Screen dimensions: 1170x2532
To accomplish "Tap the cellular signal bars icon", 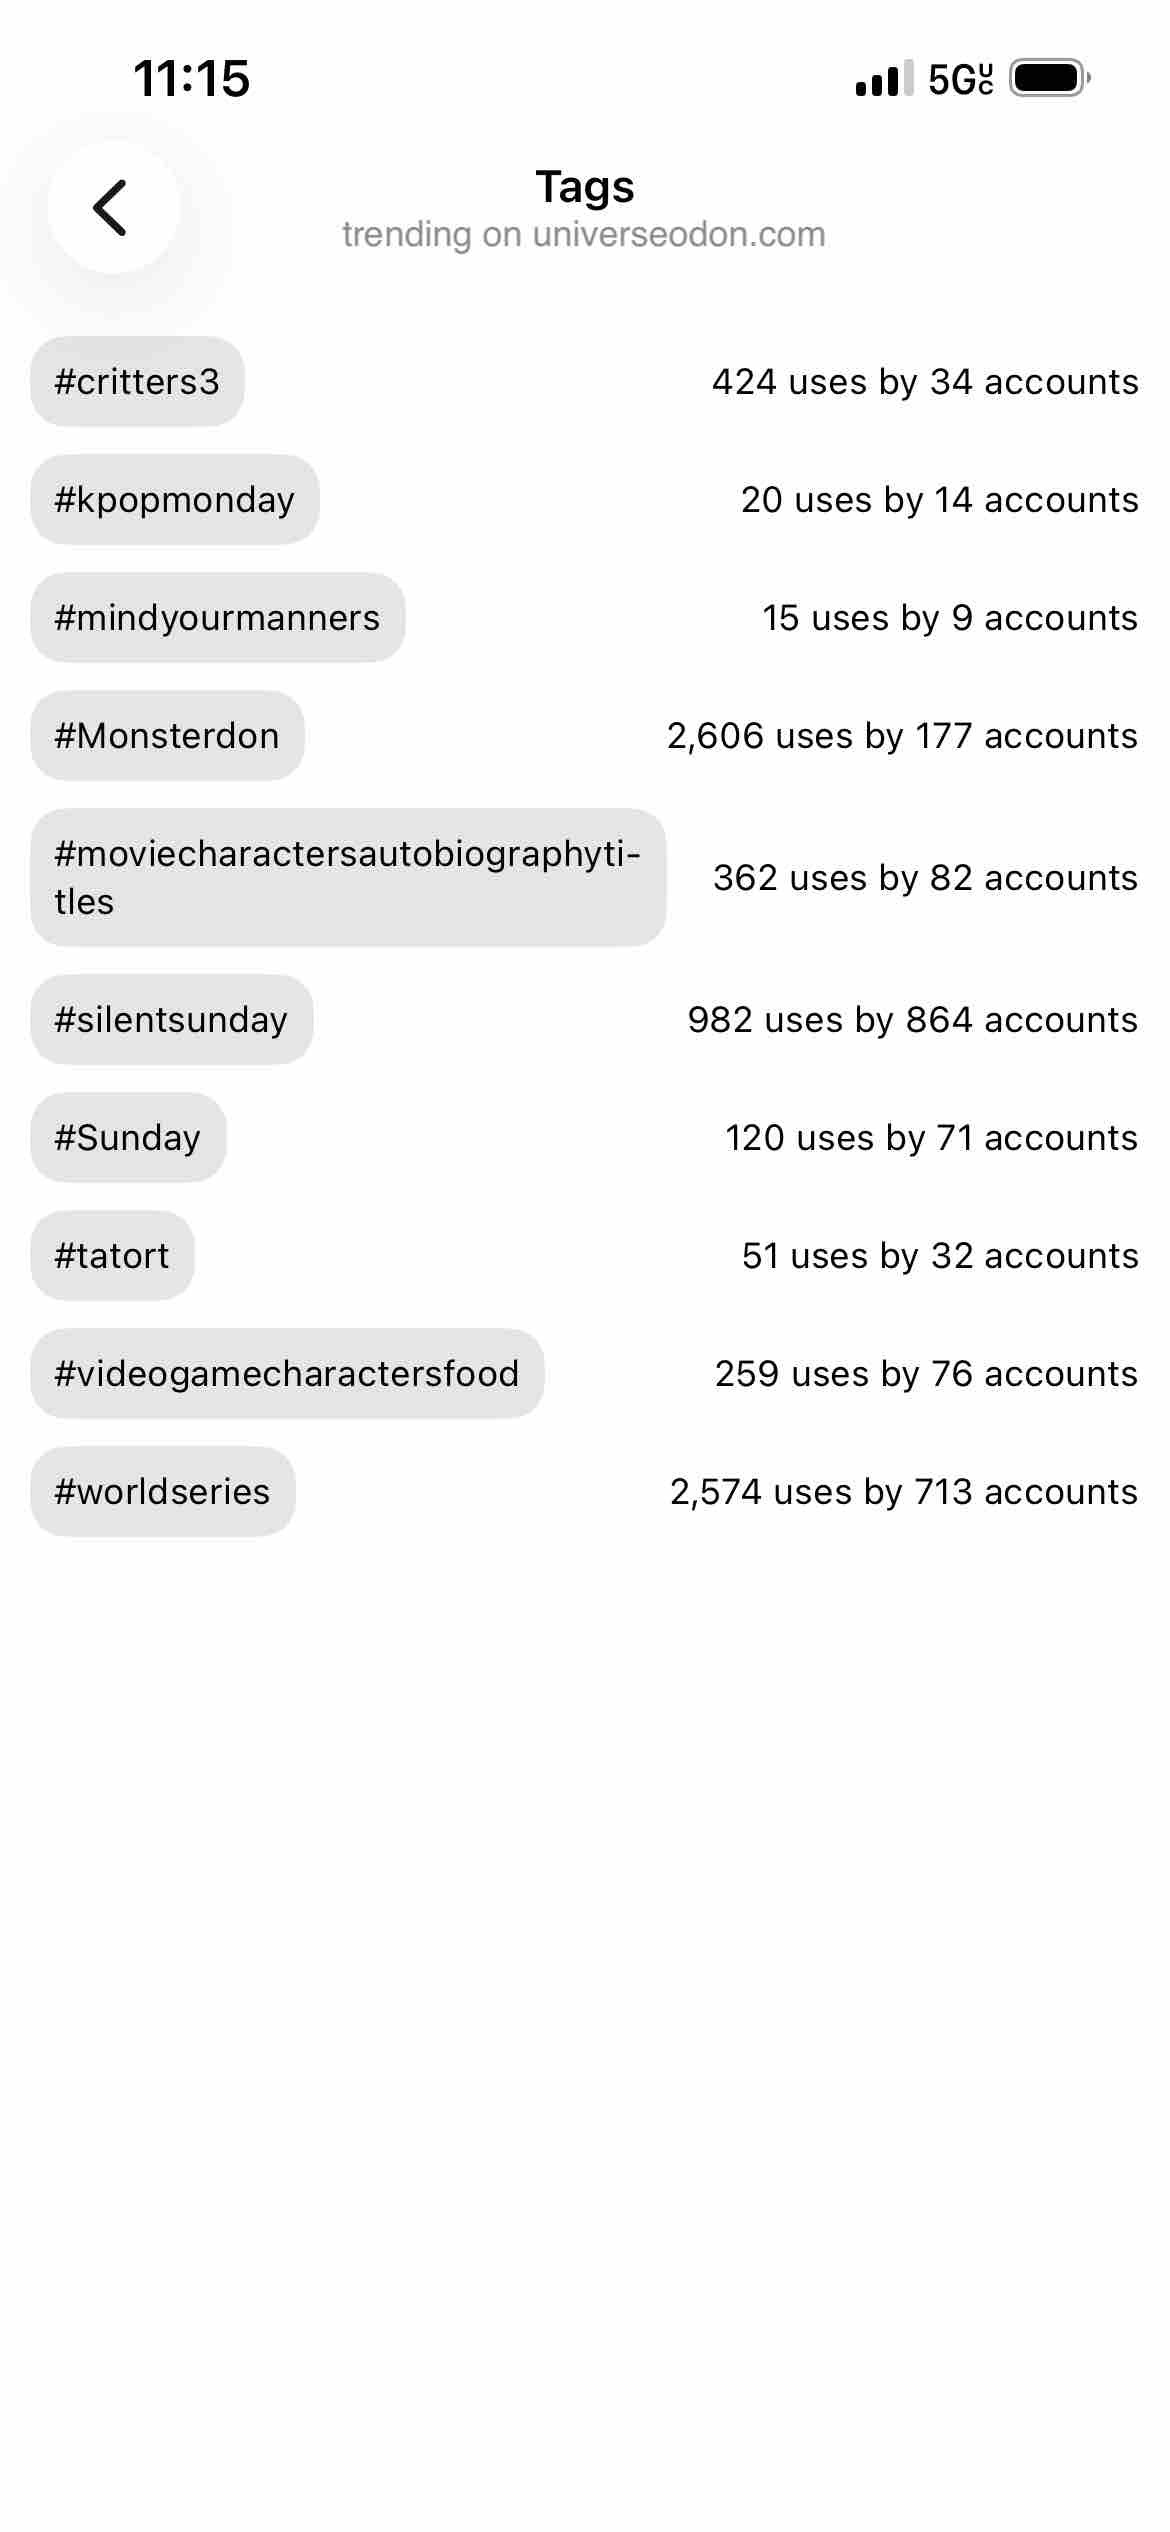I will pos(884,78).
